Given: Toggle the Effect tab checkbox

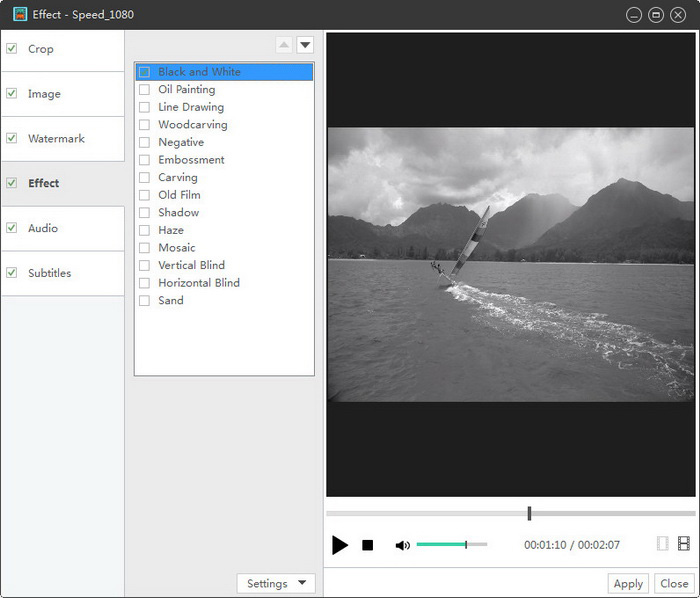Looking at the screenshot, I should click(x=12, y=183).
